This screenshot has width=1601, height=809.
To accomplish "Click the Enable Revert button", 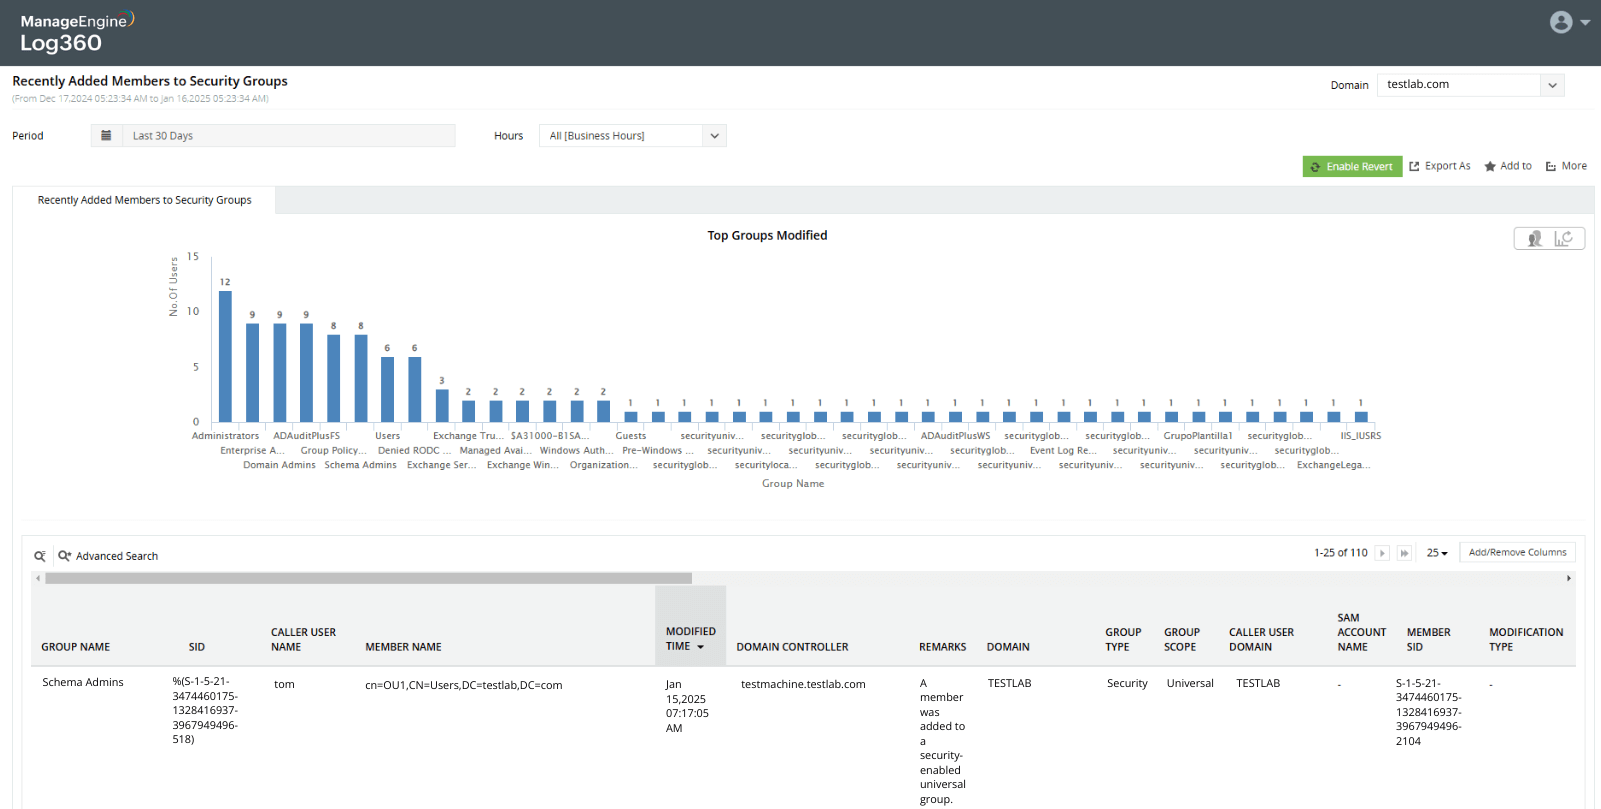I will coord(1352,166).
